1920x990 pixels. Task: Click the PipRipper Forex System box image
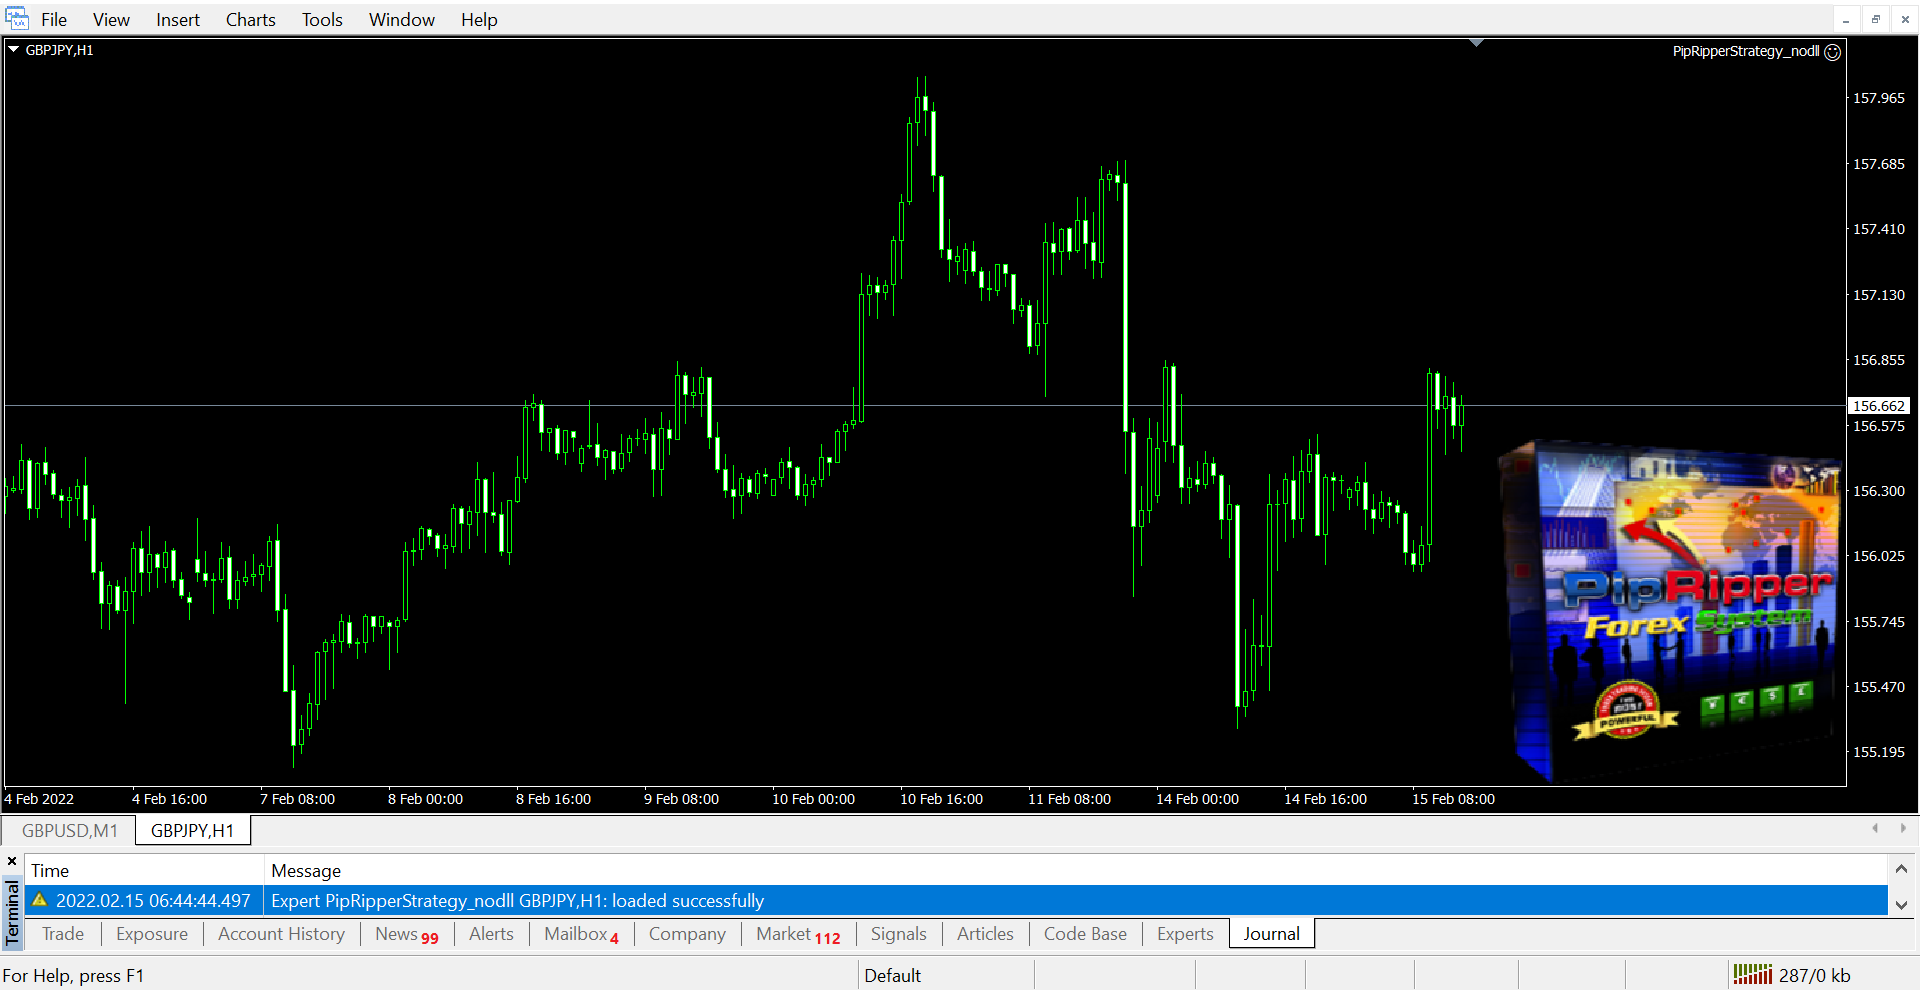tap(1670, 612)
